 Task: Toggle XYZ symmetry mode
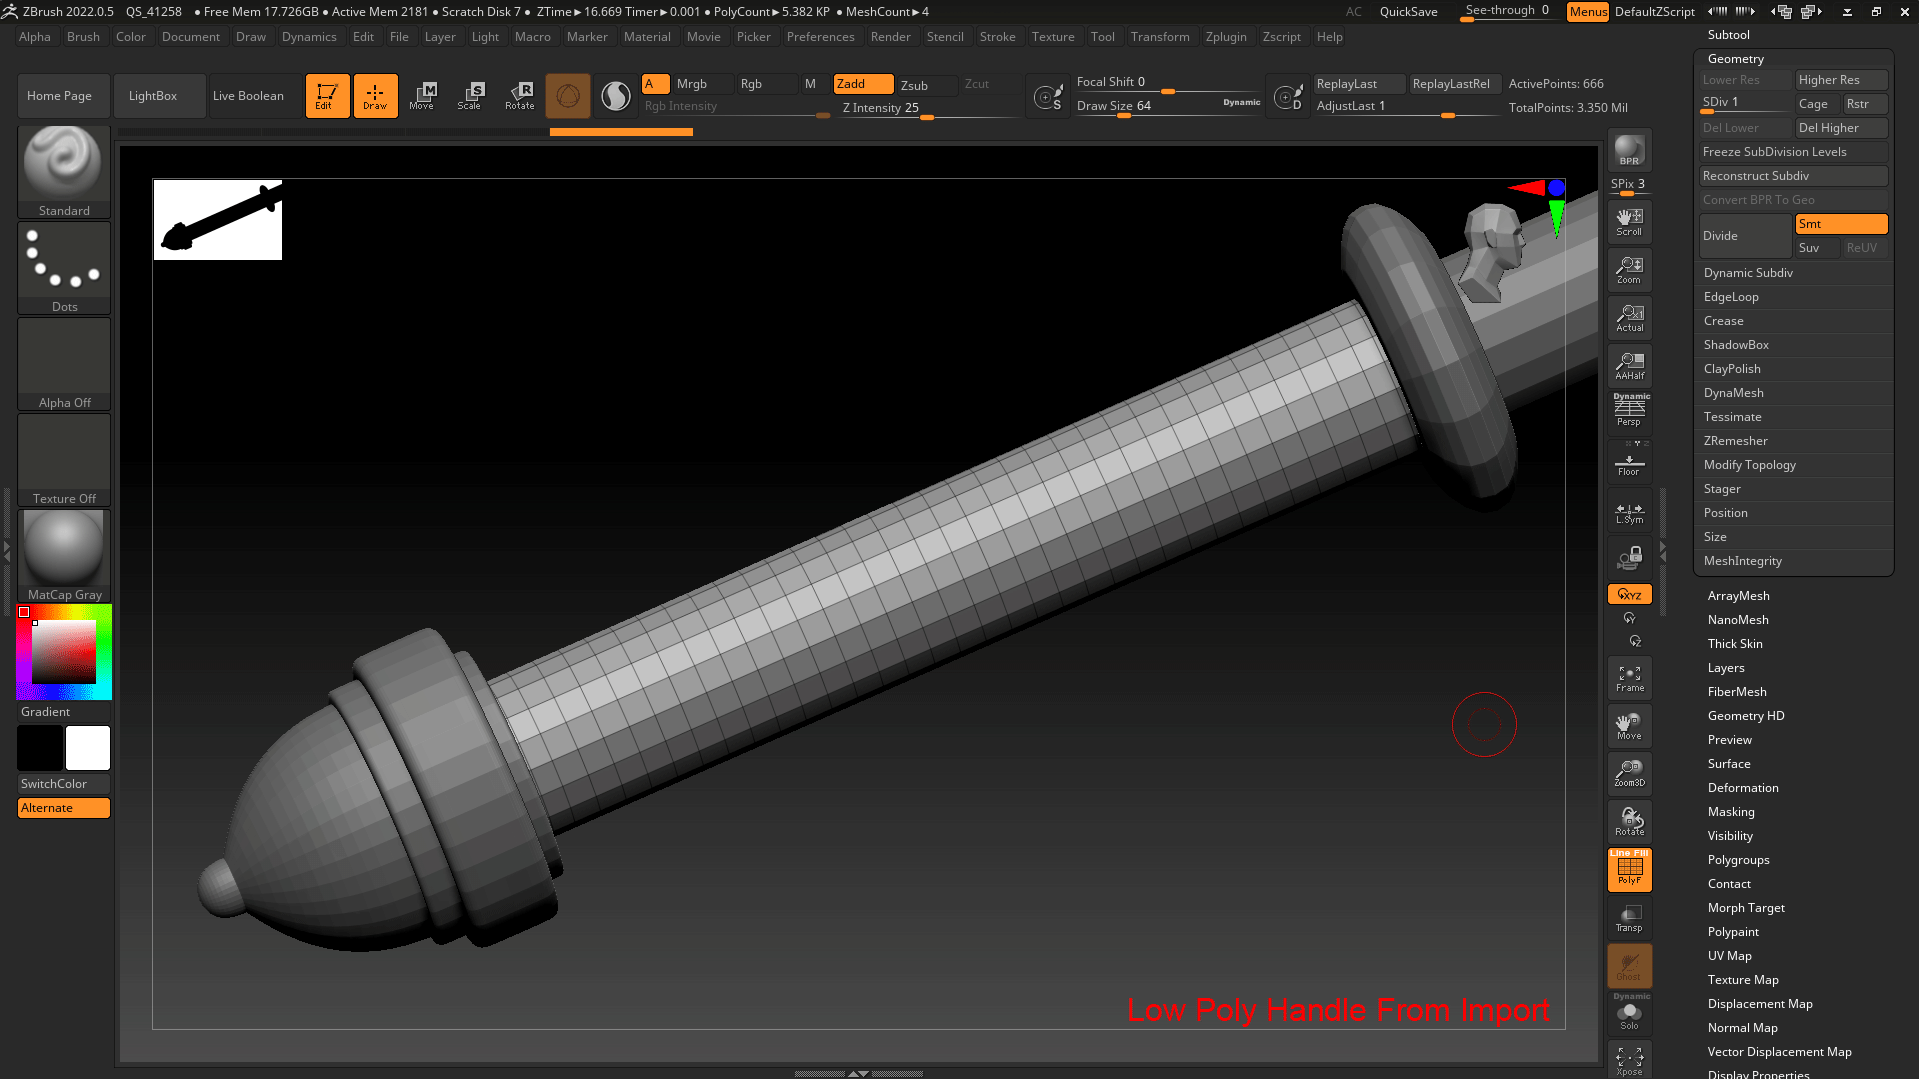[1629, 593]
